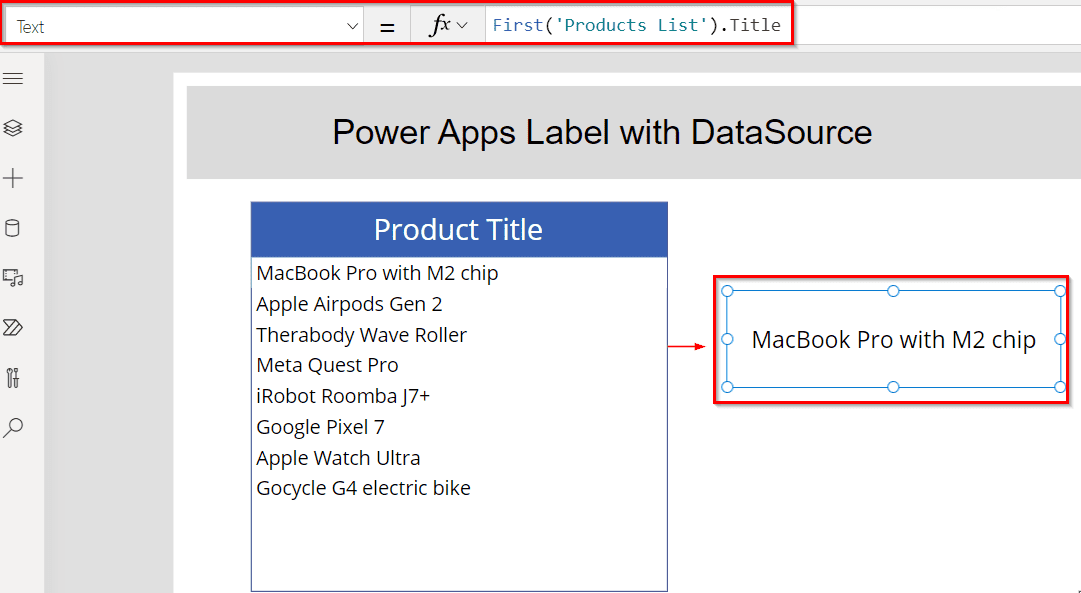
Task: Select Google Pixel 7 in the product list
Action: pos(320,426)
